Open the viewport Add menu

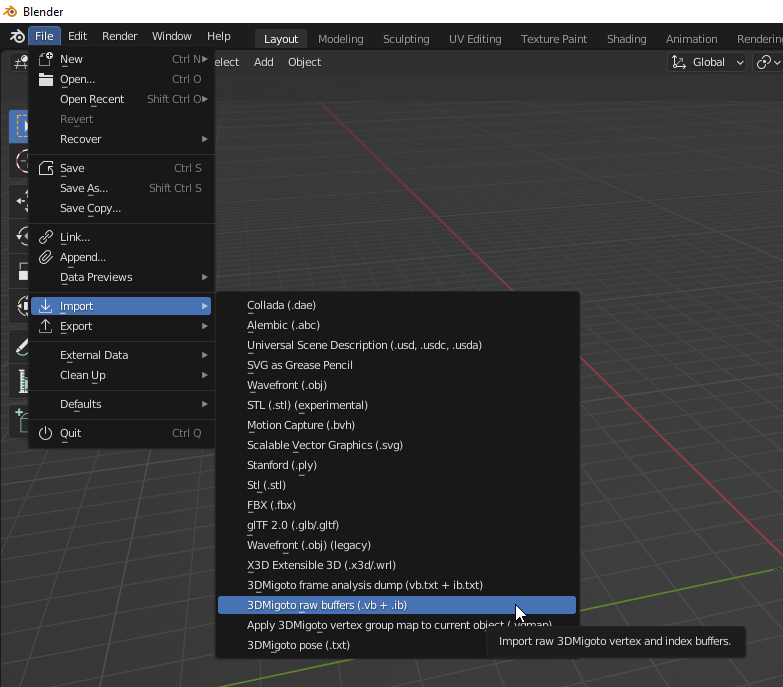pos(264,62)
